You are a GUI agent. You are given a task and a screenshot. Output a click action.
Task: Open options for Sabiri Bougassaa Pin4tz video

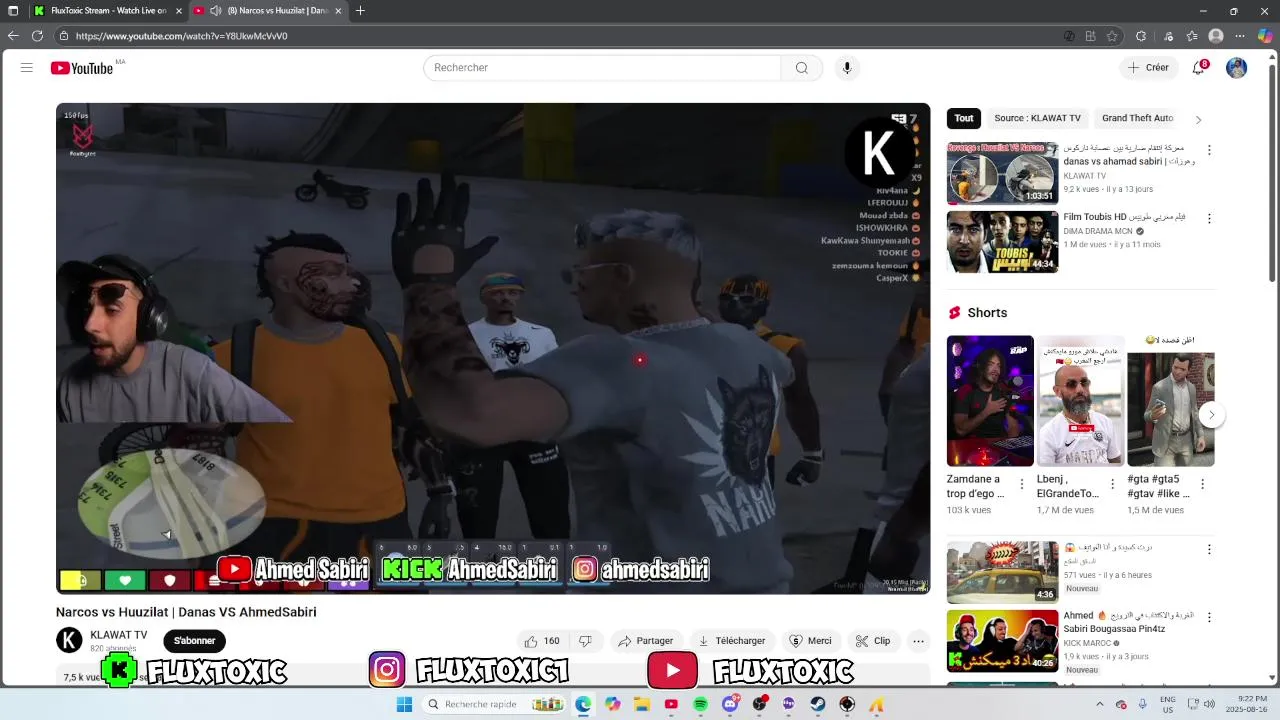[x=1209, y=618]
